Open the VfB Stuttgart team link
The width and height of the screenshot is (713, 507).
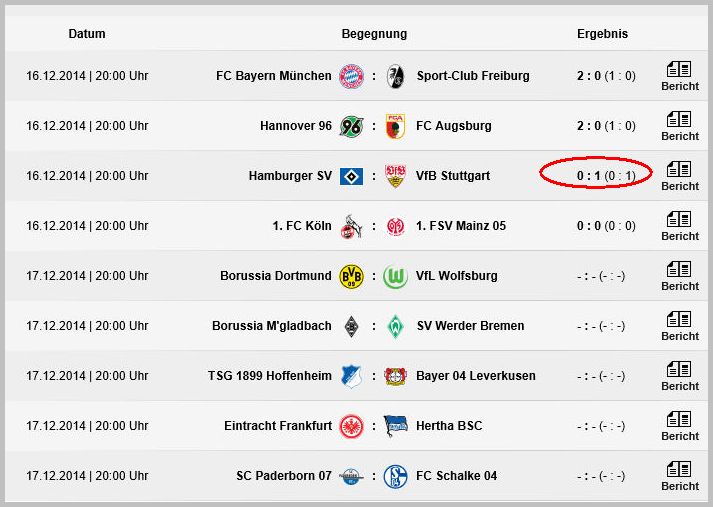(453, 176)
